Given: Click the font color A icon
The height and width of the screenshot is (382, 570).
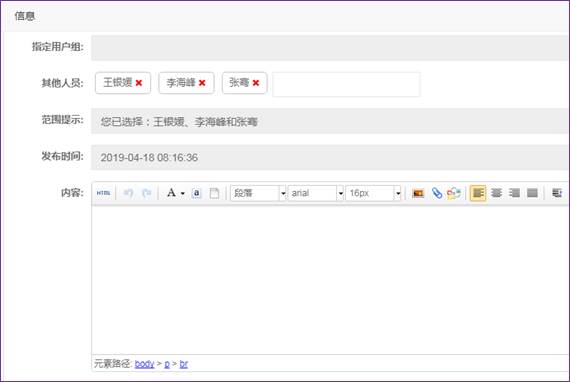Looking at the screenshot, I should pyautogui.click(x=171, y=193).
